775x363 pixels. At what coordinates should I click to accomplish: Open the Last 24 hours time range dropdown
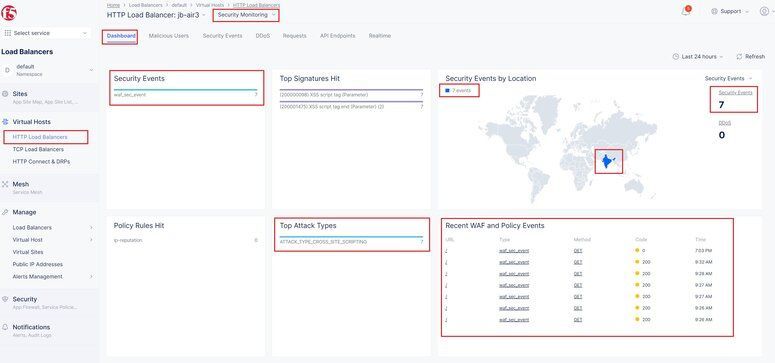pyautogui.click(x=698, y=57)
